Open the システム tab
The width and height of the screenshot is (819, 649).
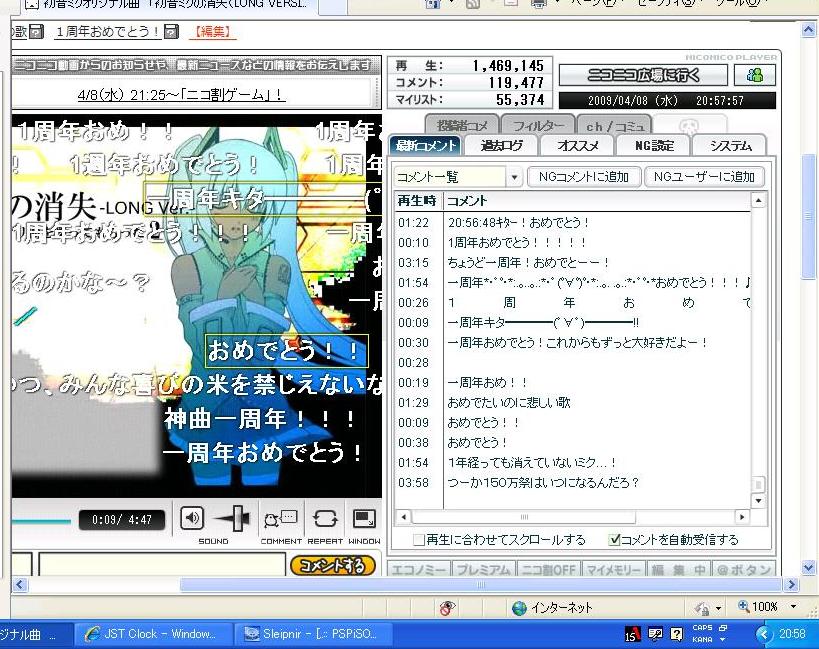point(730,146)
